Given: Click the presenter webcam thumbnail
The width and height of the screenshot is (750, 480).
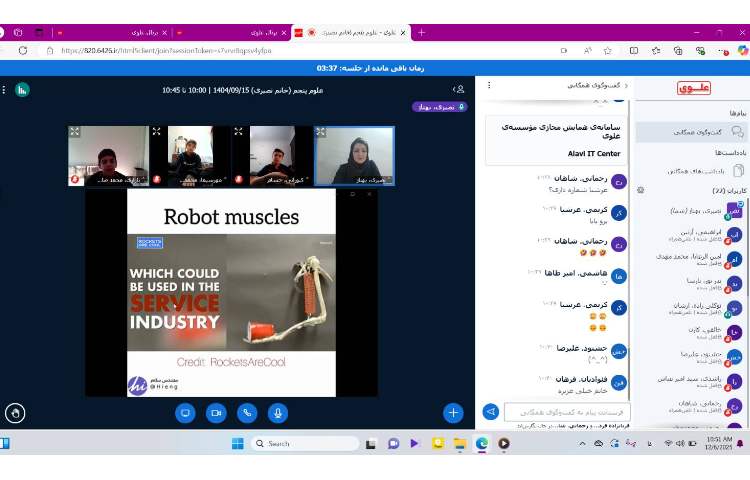Looking at the screenshot, I should (354, 155).
